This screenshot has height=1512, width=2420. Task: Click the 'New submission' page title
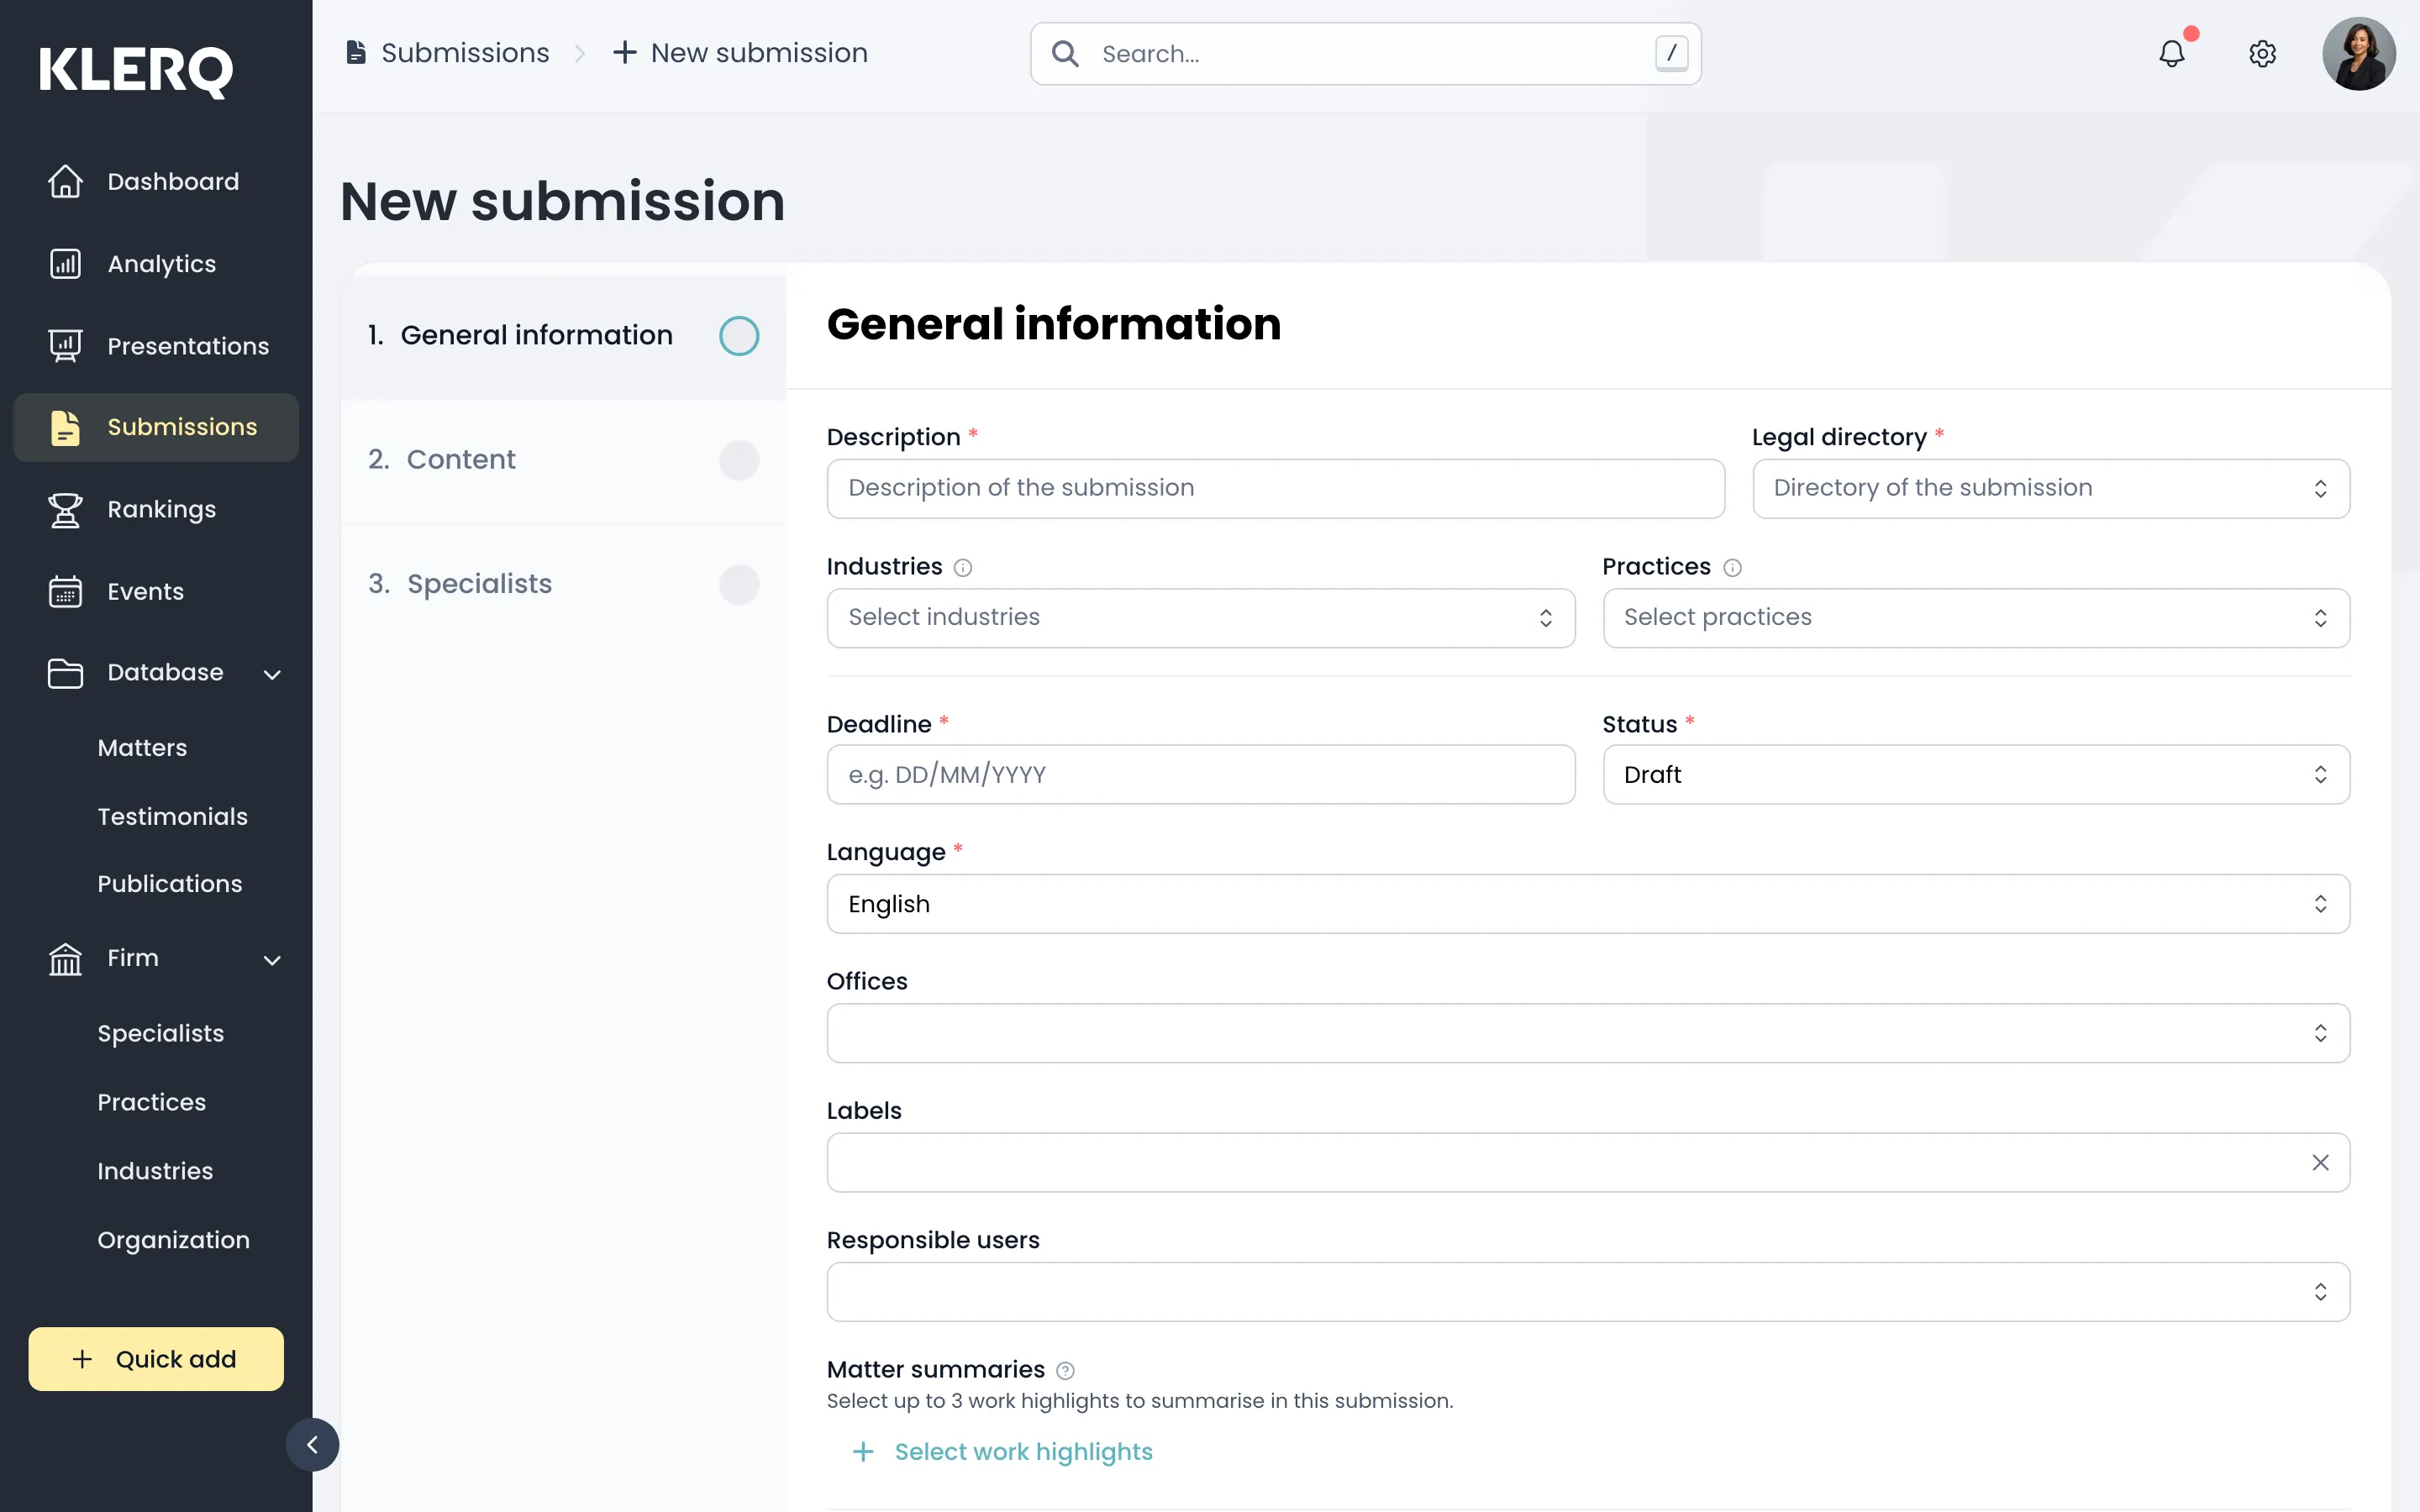click(562, 201)
